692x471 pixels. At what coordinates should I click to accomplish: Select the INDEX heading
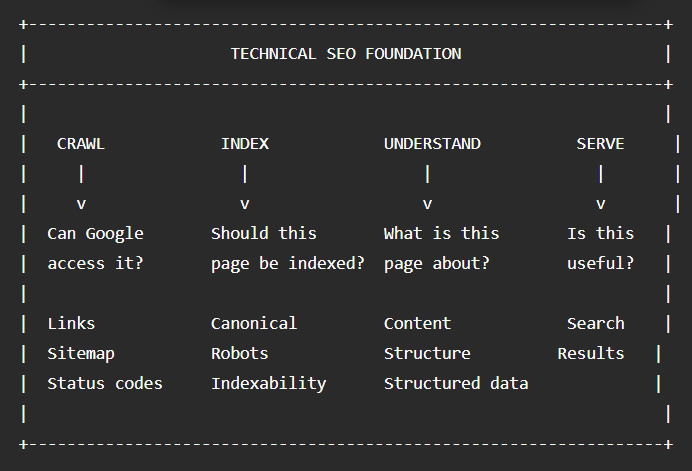(x=245, y=144)
